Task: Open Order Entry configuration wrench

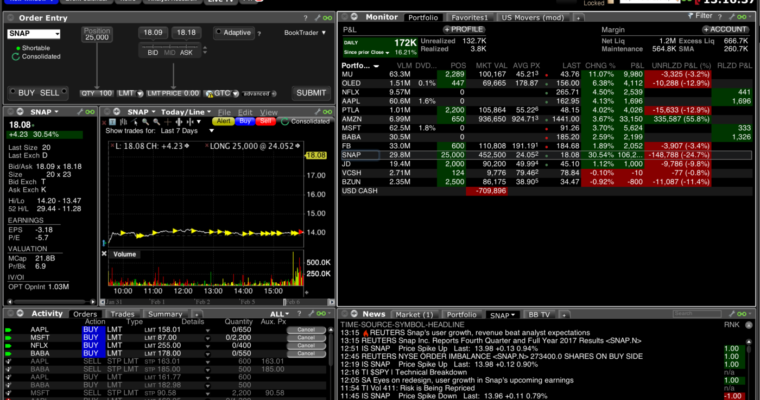Action: [x=317, y=18]
